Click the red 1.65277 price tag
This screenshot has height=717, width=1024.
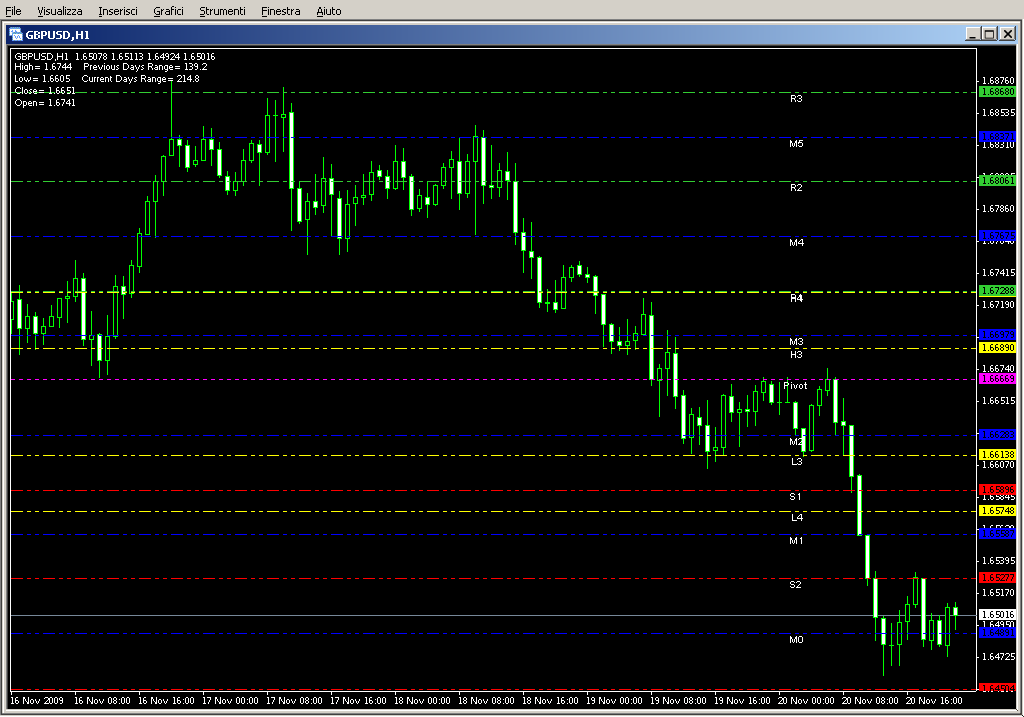(x=997, y=577)
